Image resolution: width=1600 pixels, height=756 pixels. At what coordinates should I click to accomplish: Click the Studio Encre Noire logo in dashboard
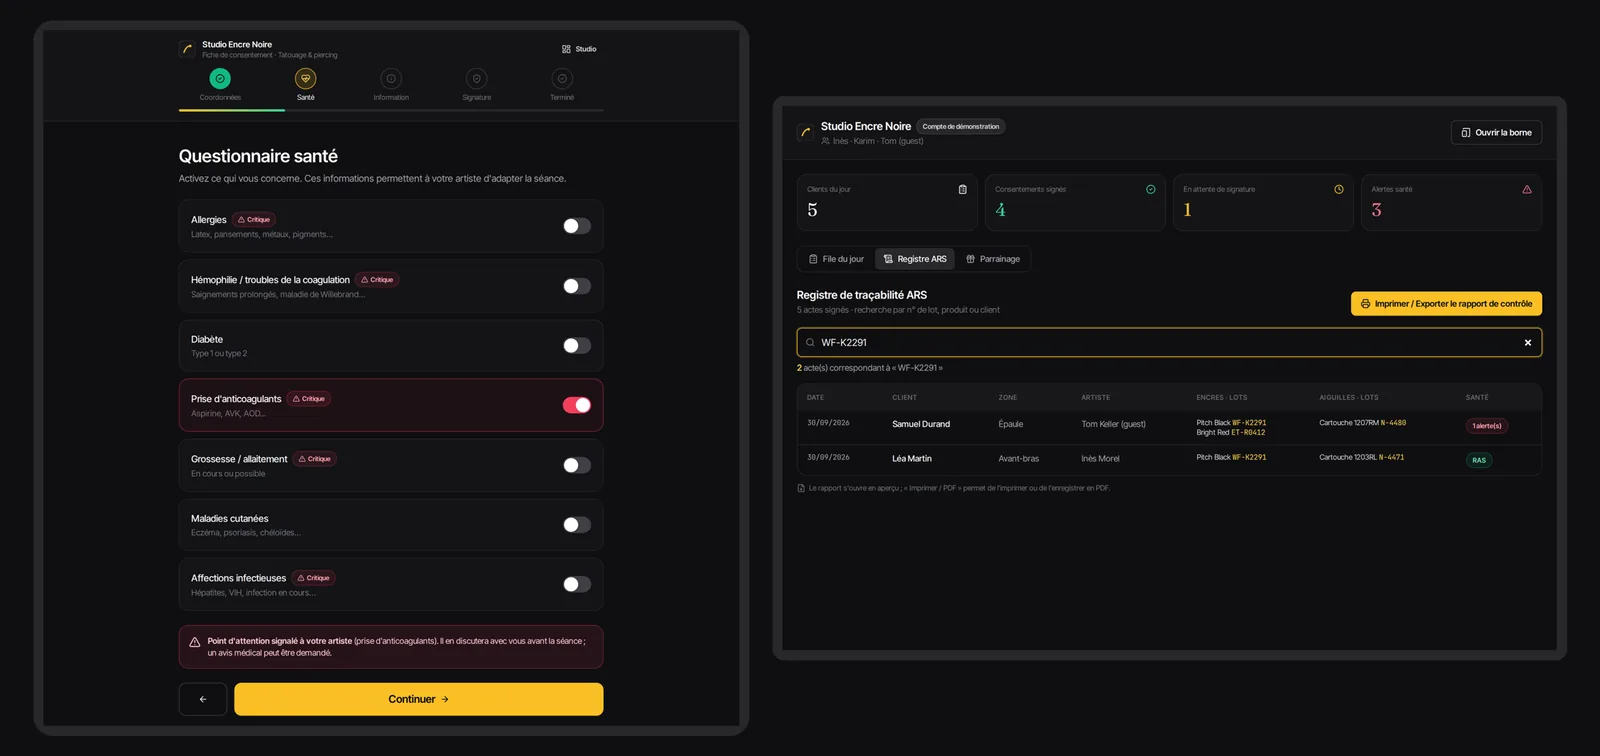[x=805, y=132]
